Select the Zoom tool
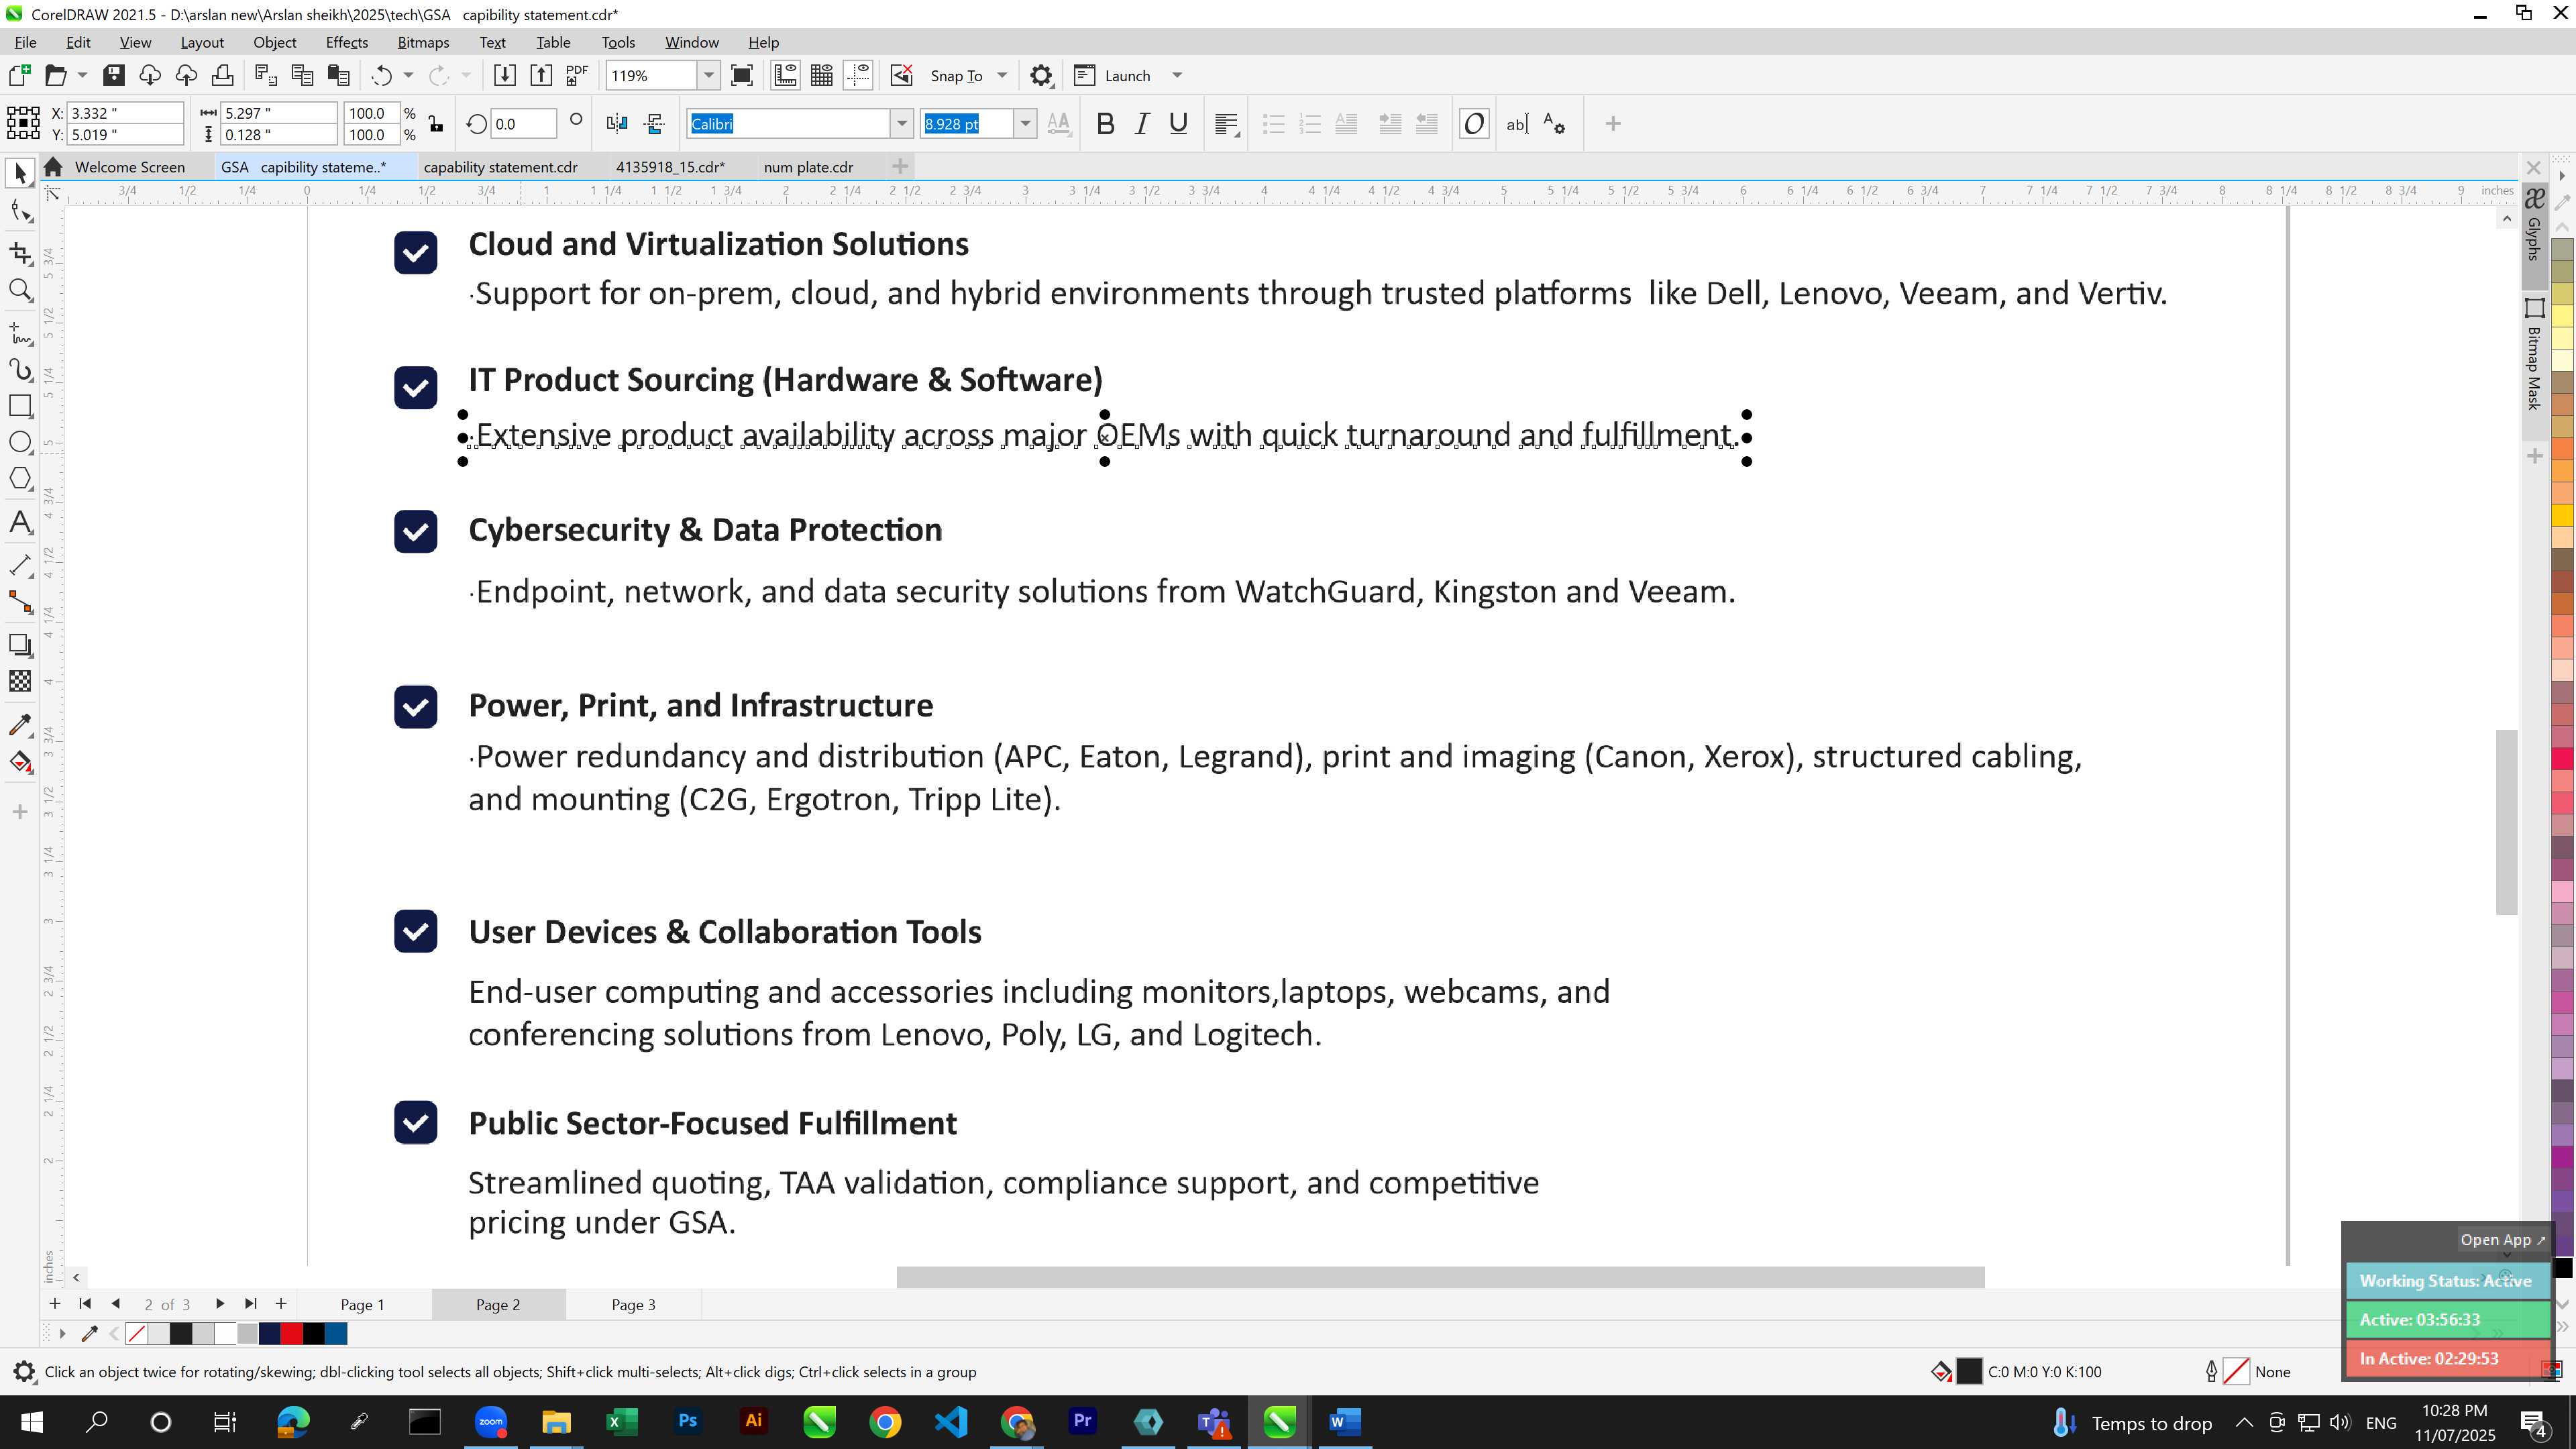 [x=20, y=291]
